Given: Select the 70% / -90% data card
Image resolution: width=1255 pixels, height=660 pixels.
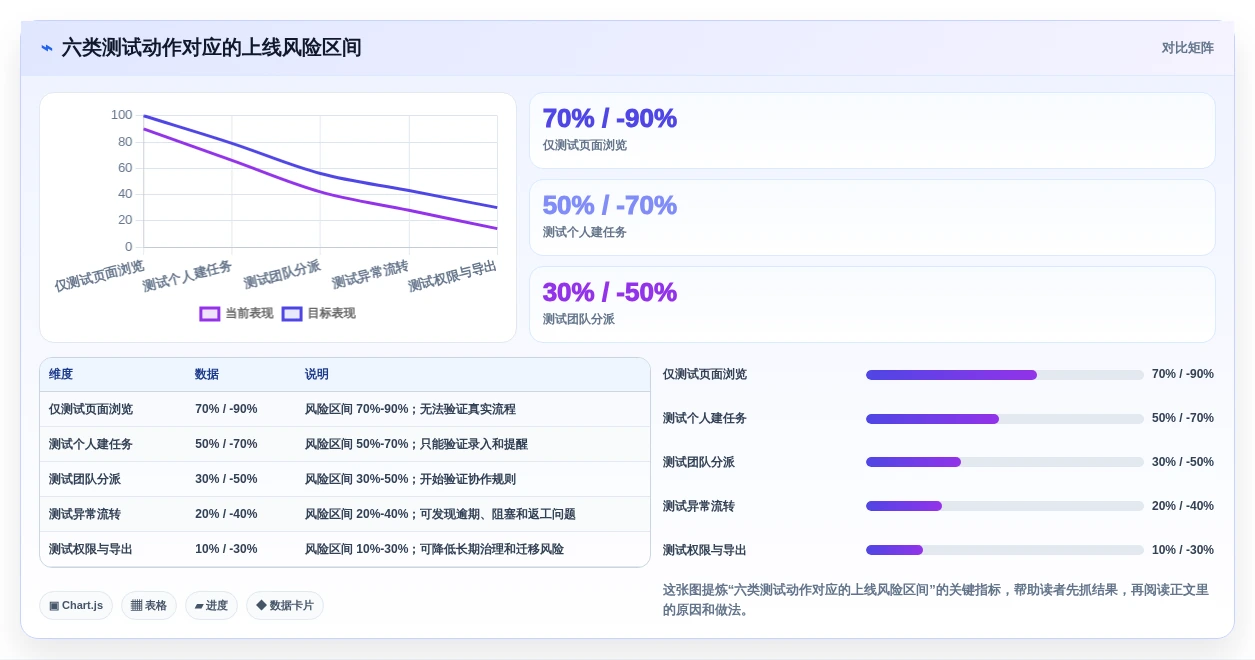Looking at the screenshot, I should pyautogui.click(x=872, y=130).
